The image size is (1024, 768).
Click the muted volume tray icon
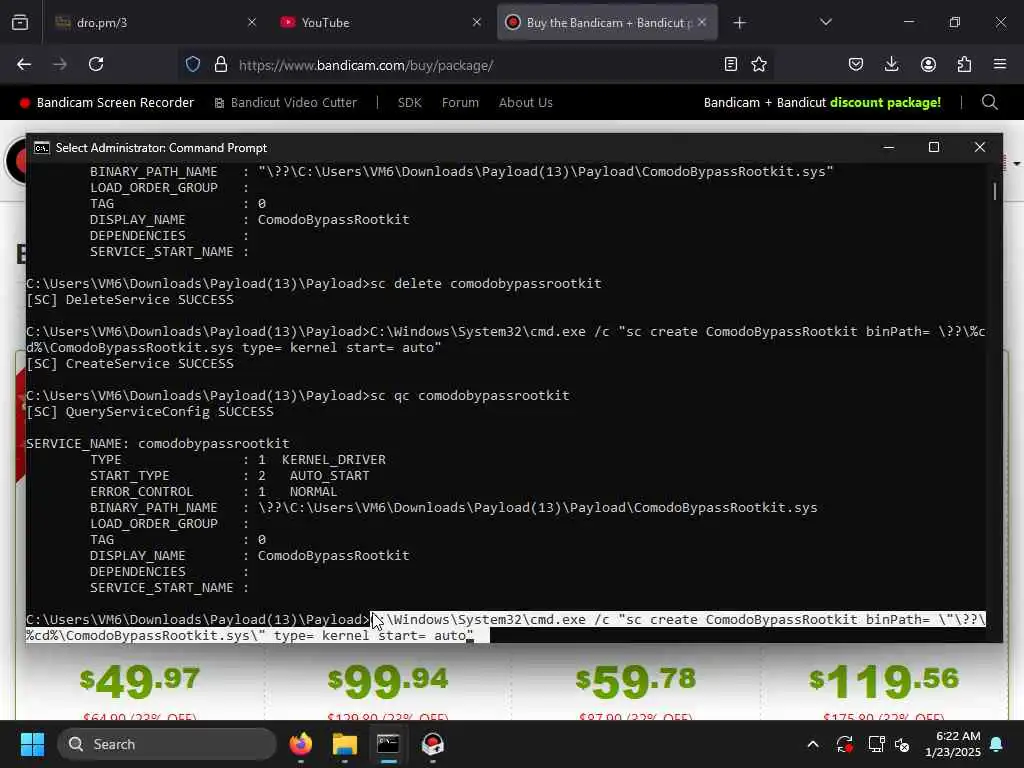[903, 744]
